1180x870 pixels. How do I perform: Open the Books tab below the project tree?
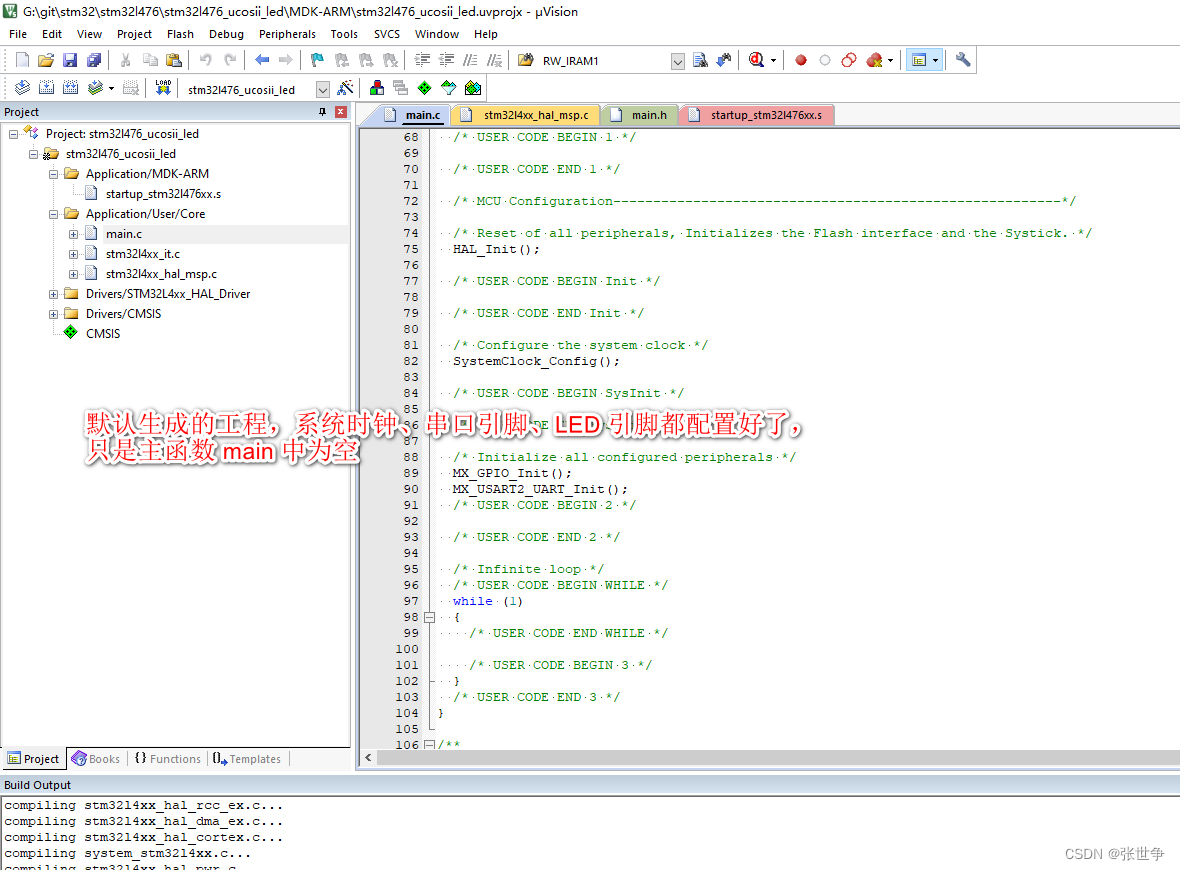(x=96, y=758)
